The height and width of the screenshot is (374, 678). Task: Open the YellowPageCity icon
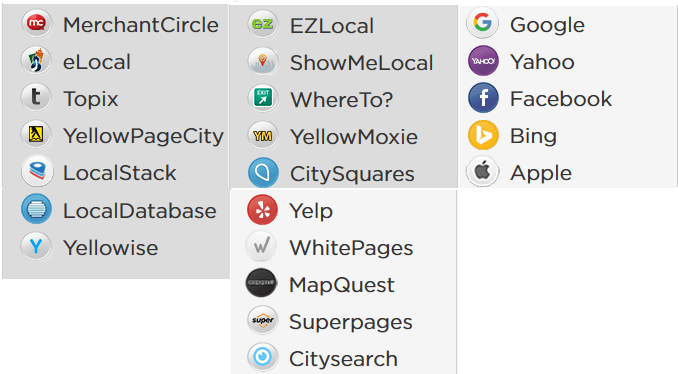tap(36, 135)
